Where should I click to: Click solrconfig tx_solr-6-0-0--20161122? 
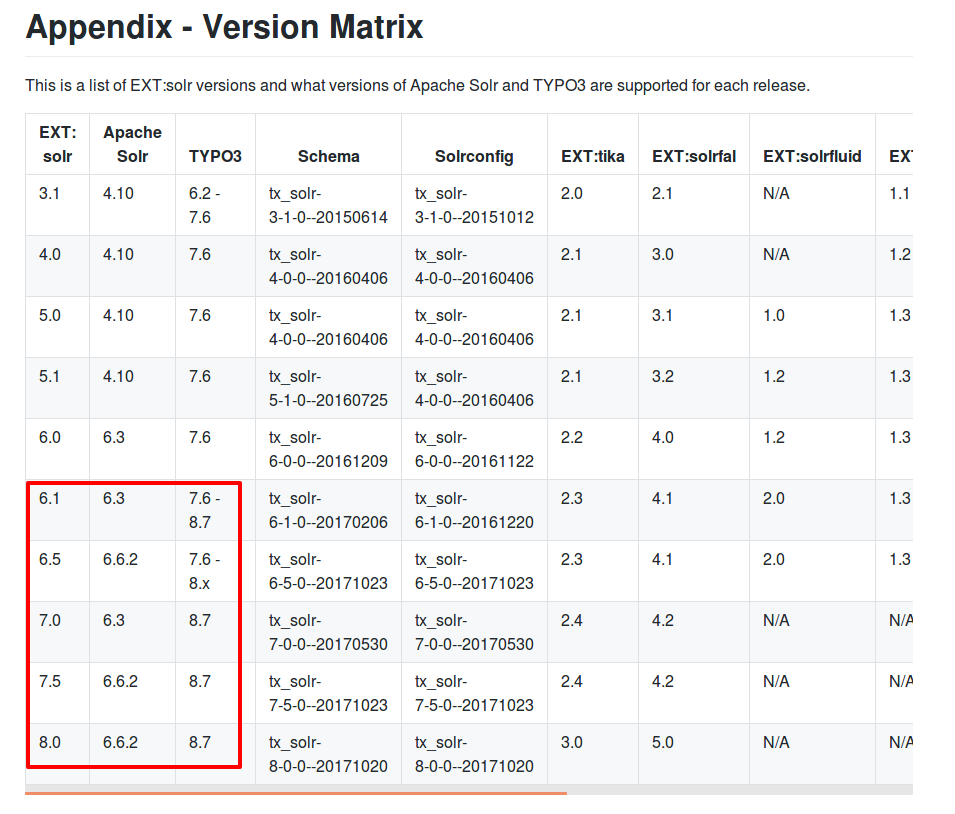(x=474, y=449)
